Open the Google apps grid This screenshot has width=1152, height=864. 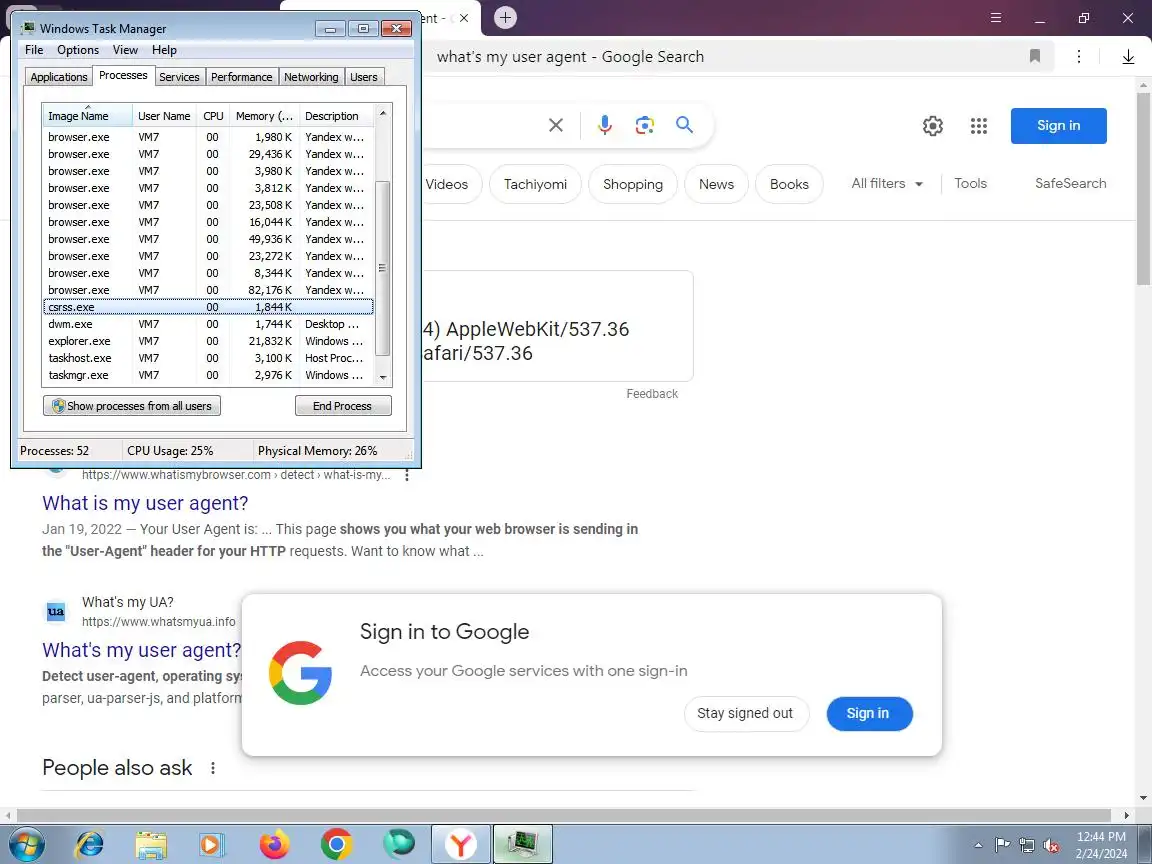tap(979, 126)
